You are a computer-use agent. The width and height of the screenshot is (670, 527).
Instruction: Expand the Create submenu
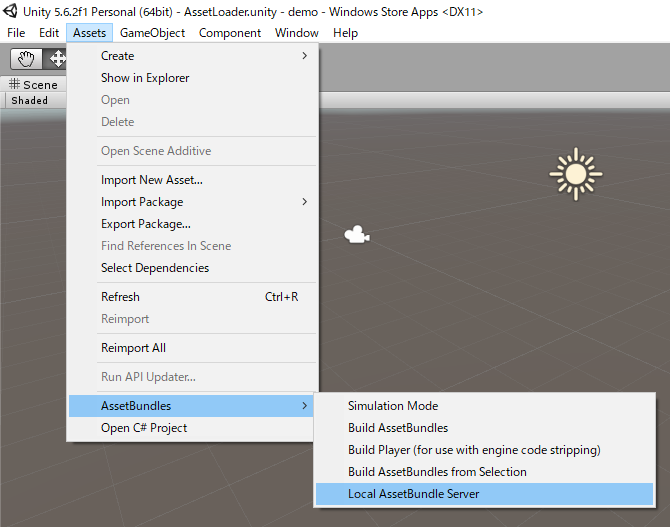(x=192, y=56)
